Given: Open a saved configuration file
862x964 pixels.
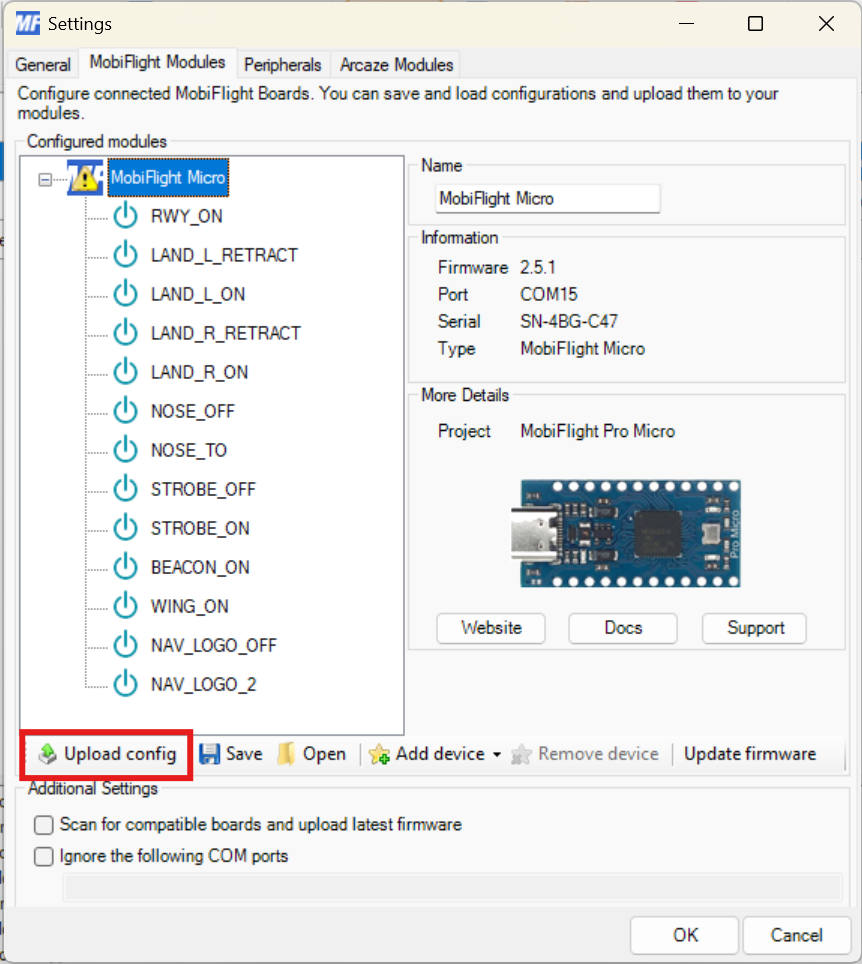Looking at the screenshot, I should (312, 754).
